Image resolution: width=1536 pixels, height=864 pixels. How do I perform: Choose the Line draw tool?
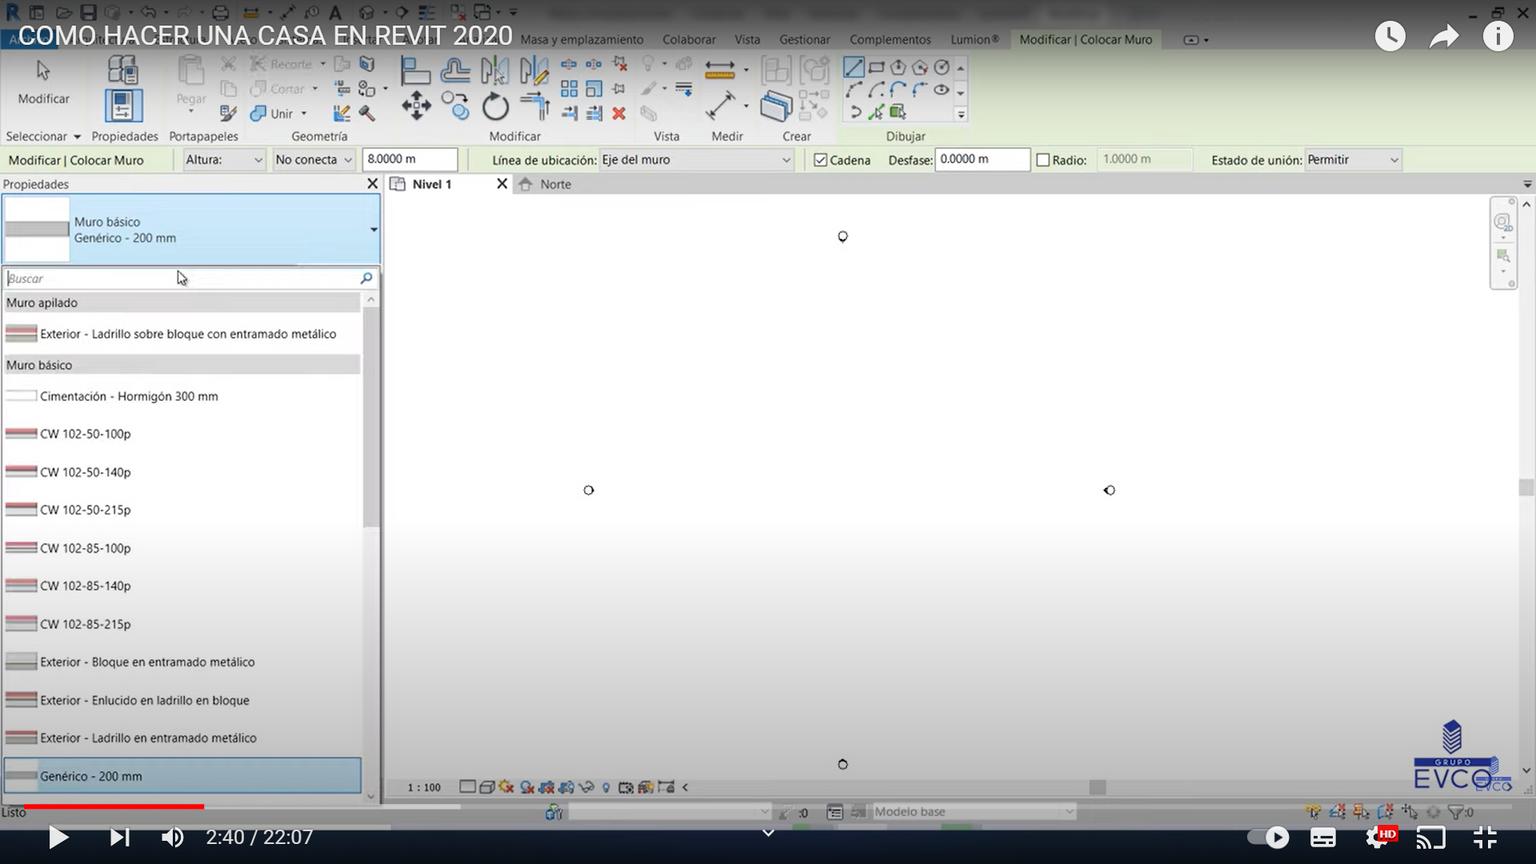pyautogui.click(x=854, y=67)
